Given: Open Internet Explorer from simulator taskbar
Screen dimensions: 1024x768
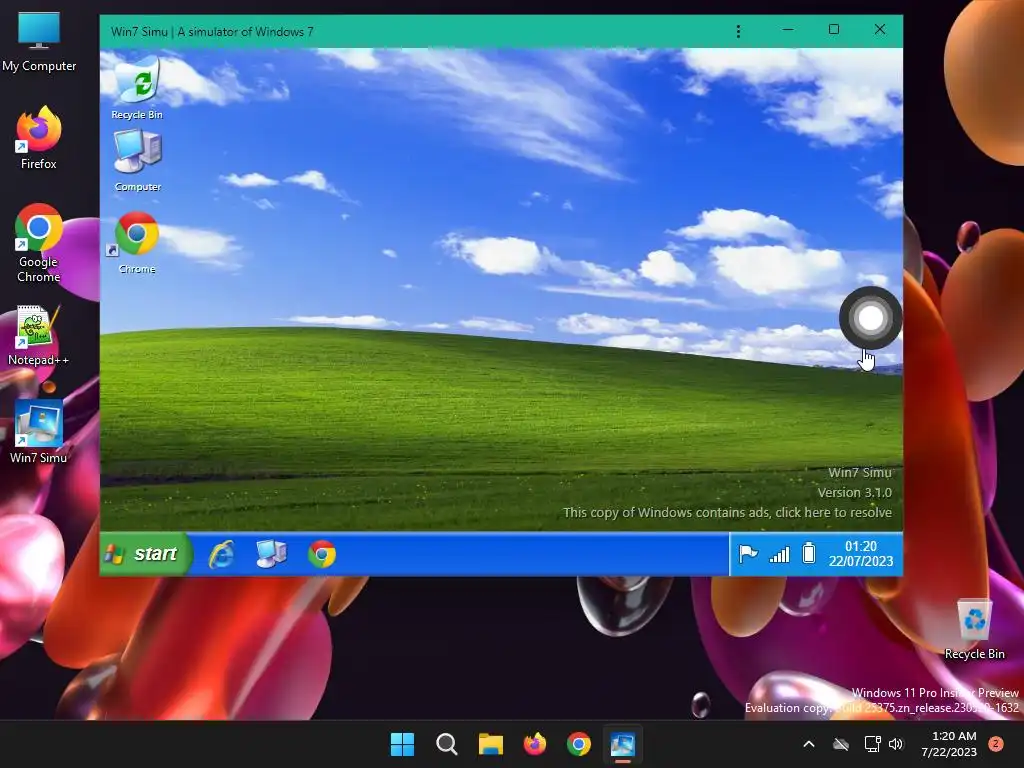Looking at the screenshot, I should tap(221, 554).
